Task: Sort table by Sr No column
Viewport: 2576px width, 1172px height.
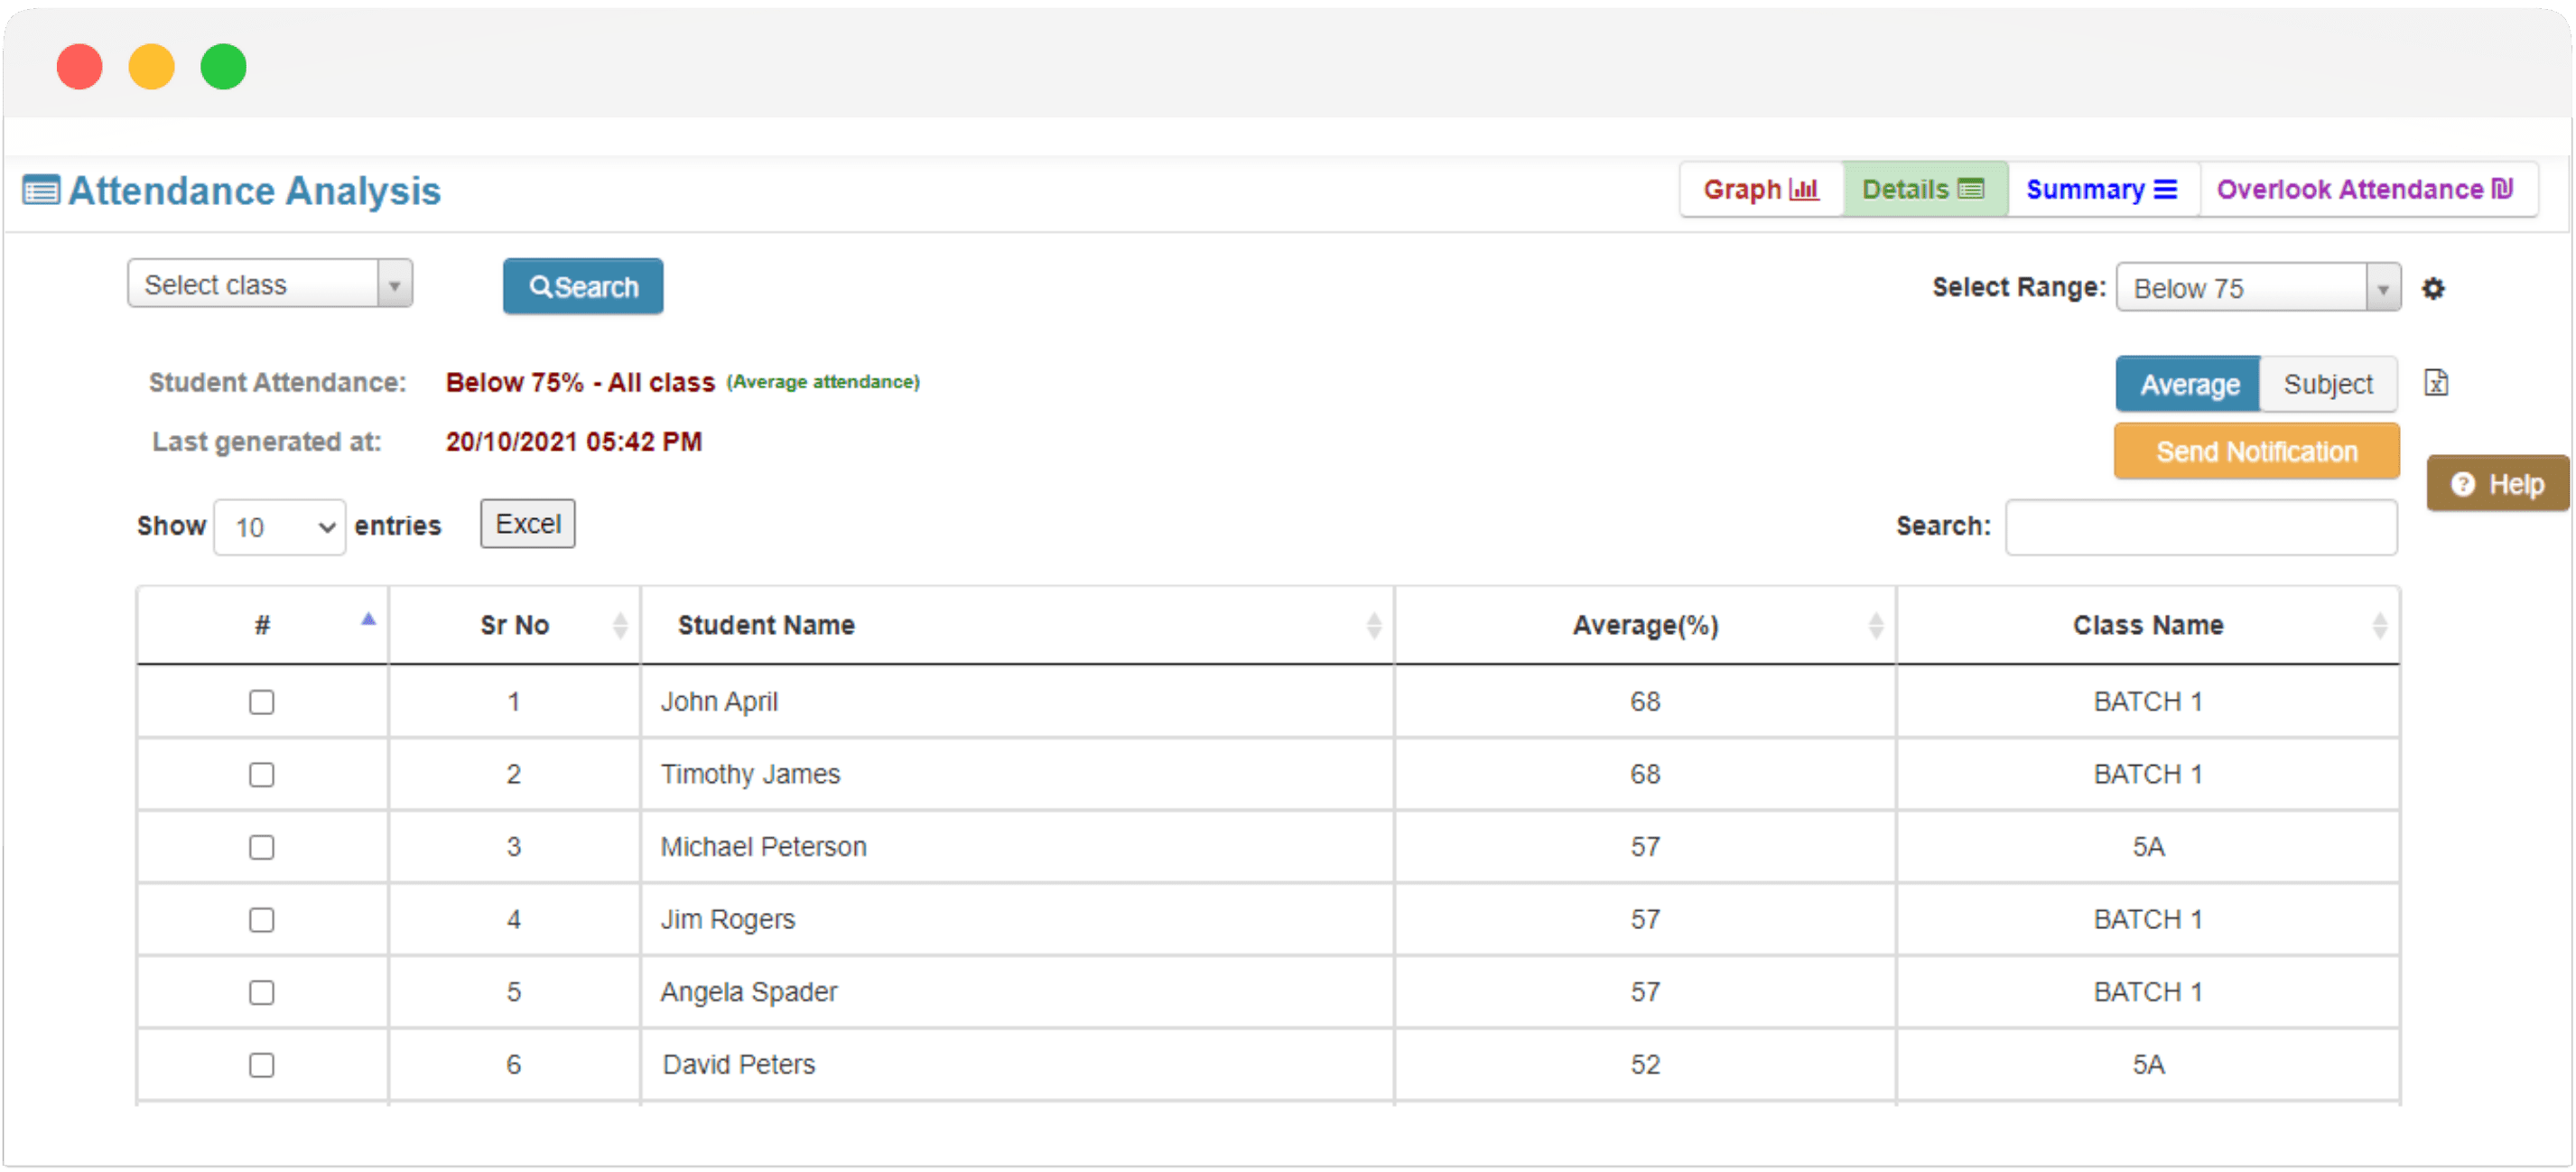Action: (x=515, y=625)
